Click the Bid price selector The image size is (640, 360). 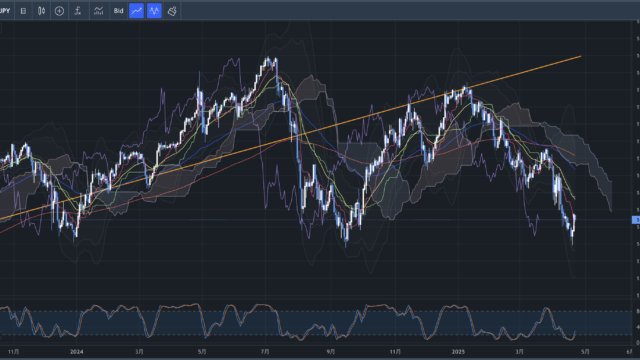[118, 11]
